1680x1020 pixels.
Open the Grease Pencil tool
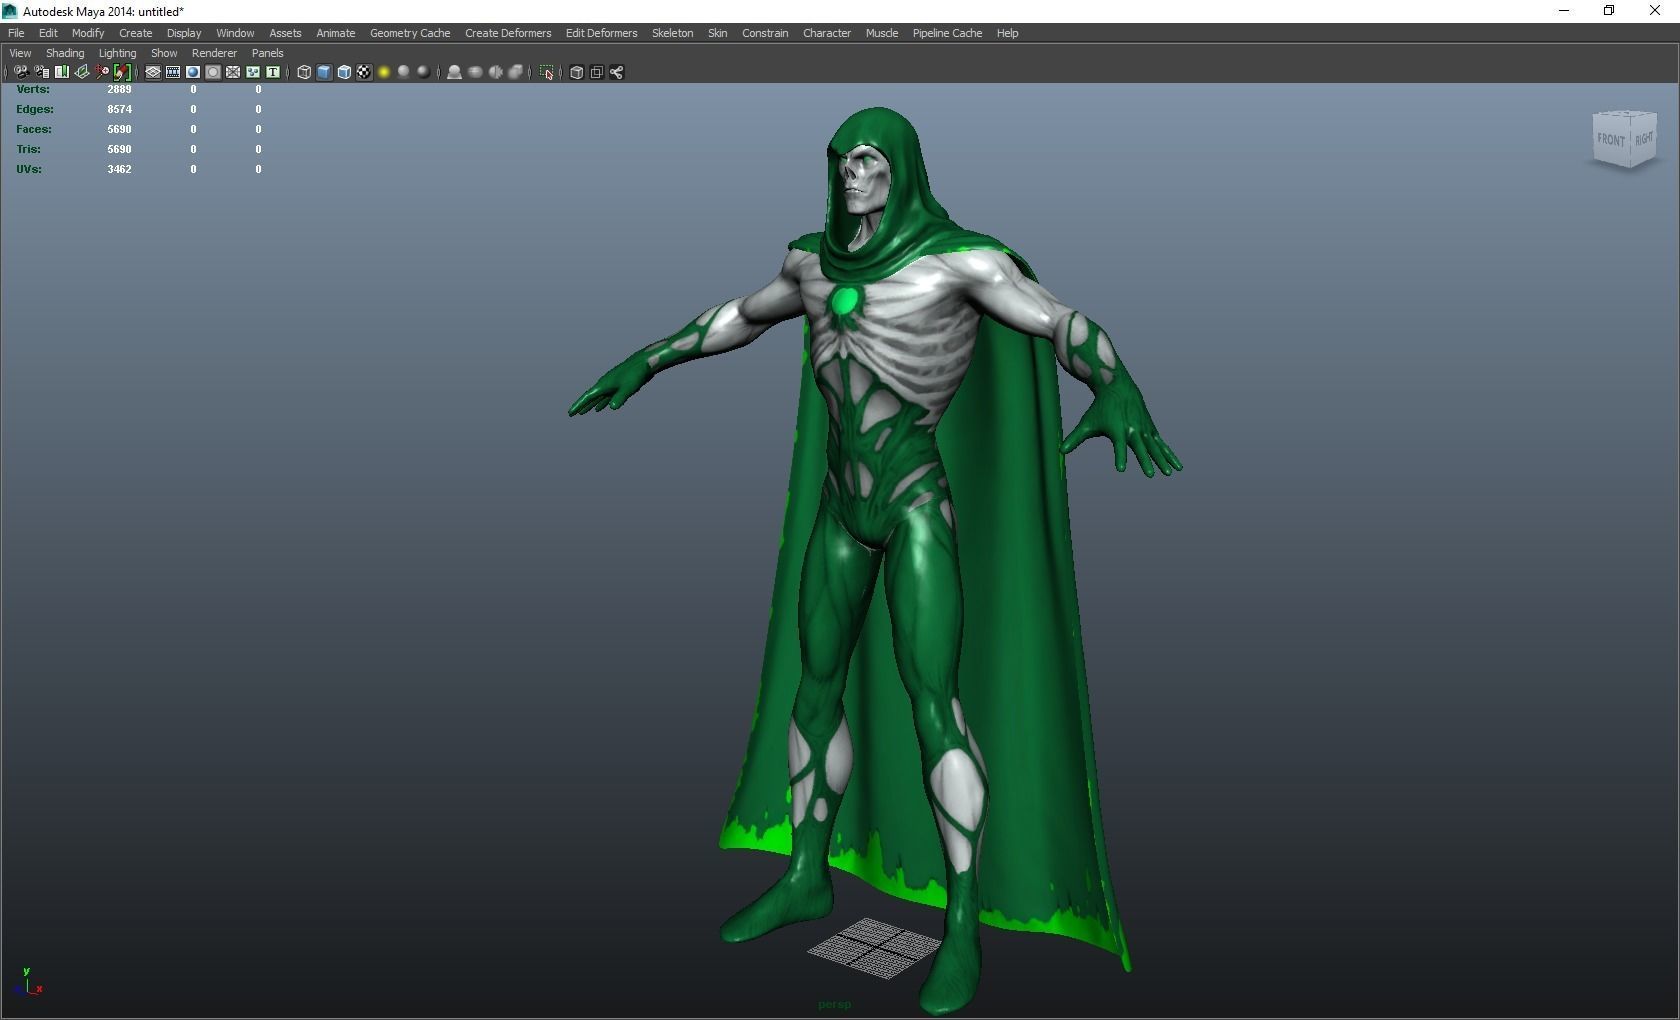tap(124, 72)
